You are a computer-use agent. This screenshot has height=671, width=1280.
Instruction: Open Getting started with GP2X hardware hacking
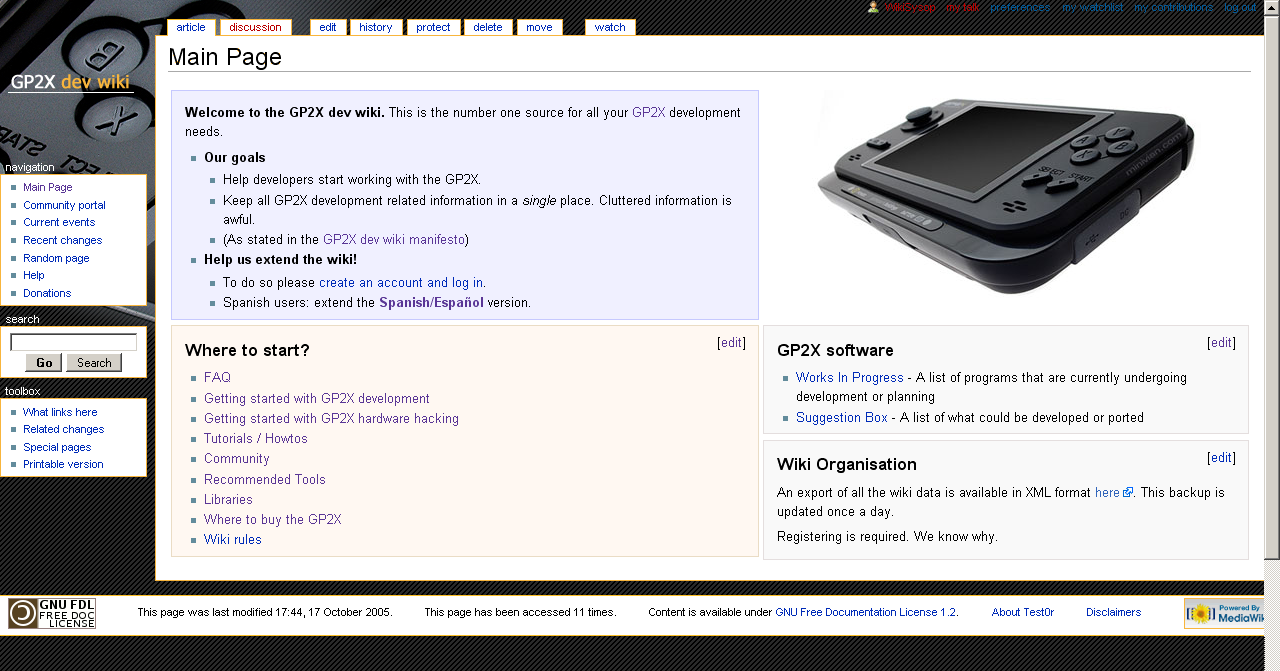[x=331, y=419]
